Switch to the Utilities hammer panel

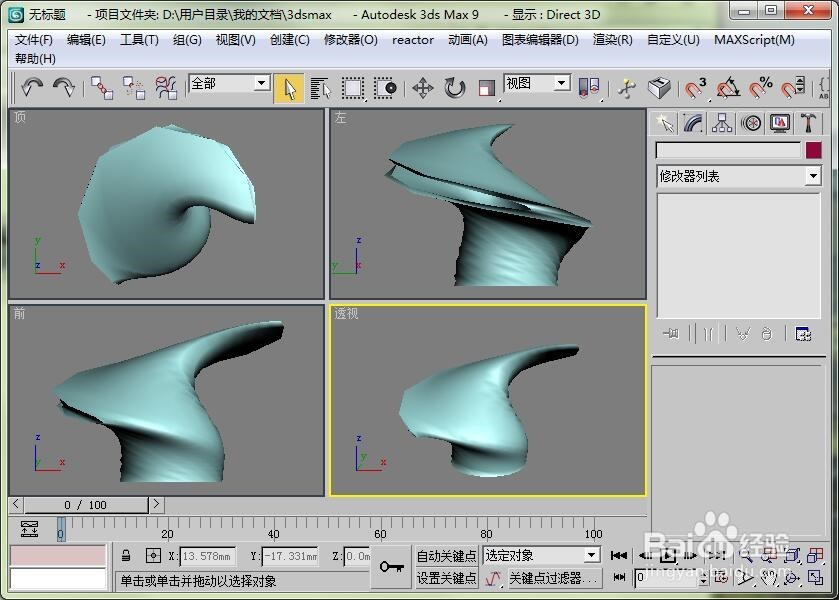click(808, 122)
